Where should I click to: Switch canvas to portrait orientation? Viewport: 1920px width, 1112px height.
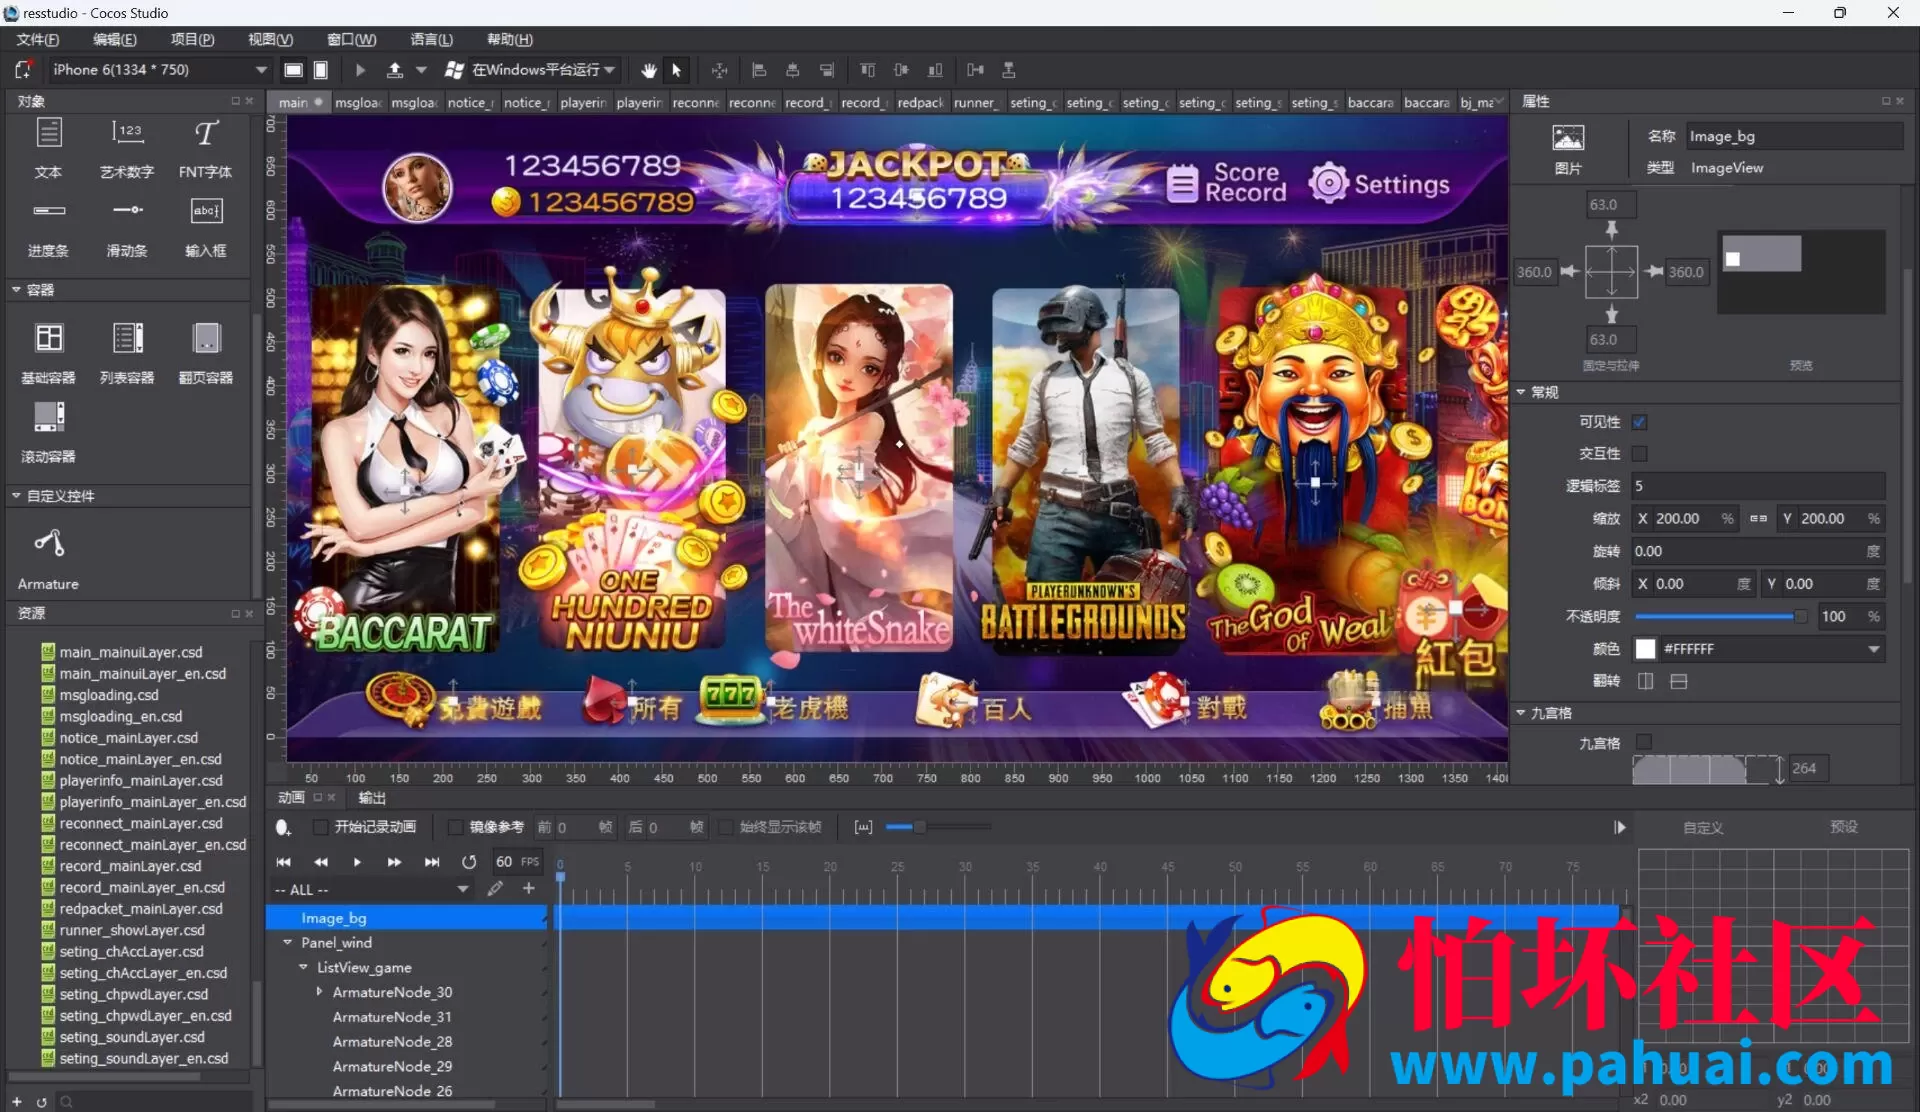pyautogui.click(x=321, y=70)
